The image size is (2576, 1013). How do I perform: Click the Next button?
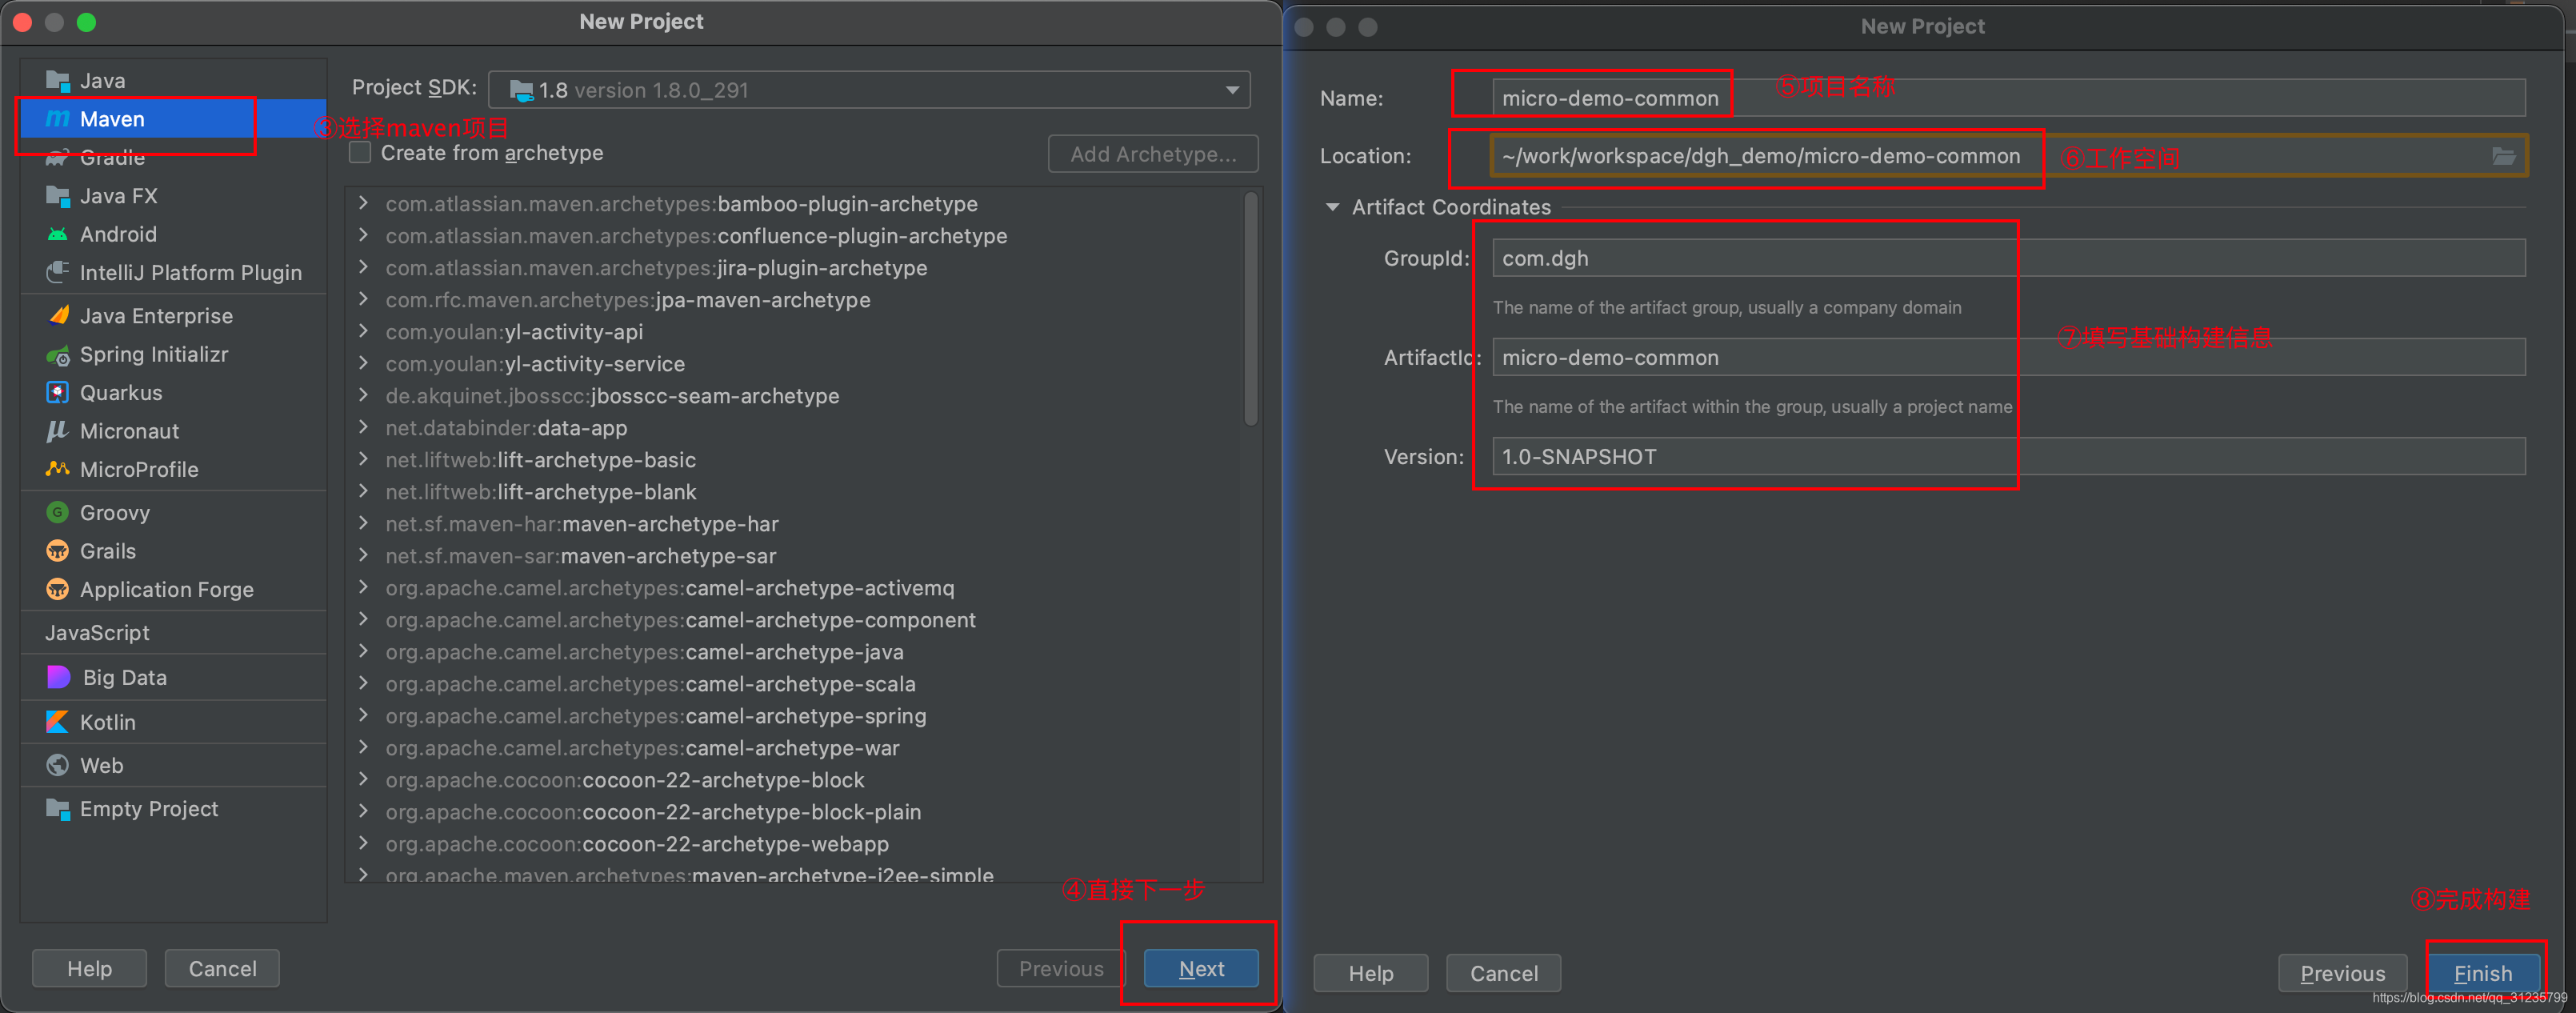coord(1200,968)
